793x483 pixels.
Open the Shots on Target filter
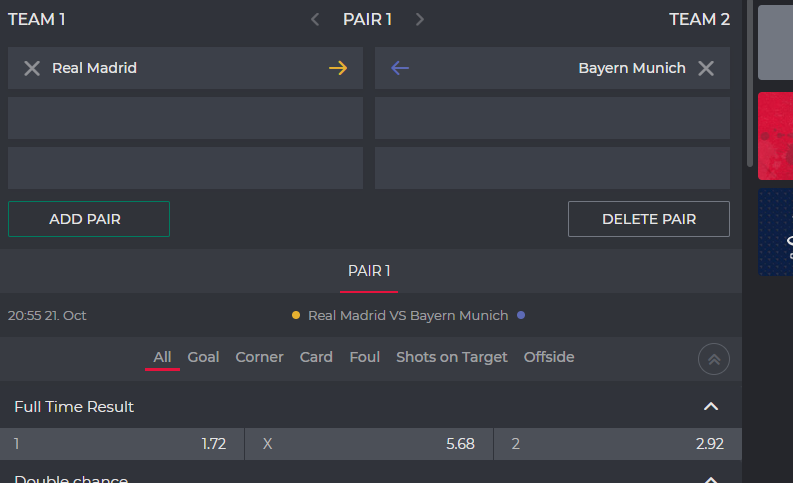tap(452, 357)
